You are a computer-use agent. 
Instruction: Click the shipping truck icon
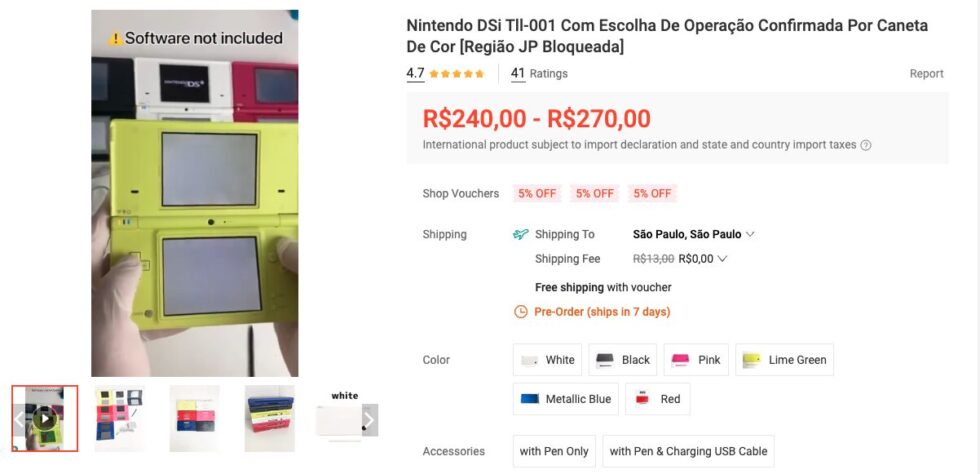coord(520,234)
